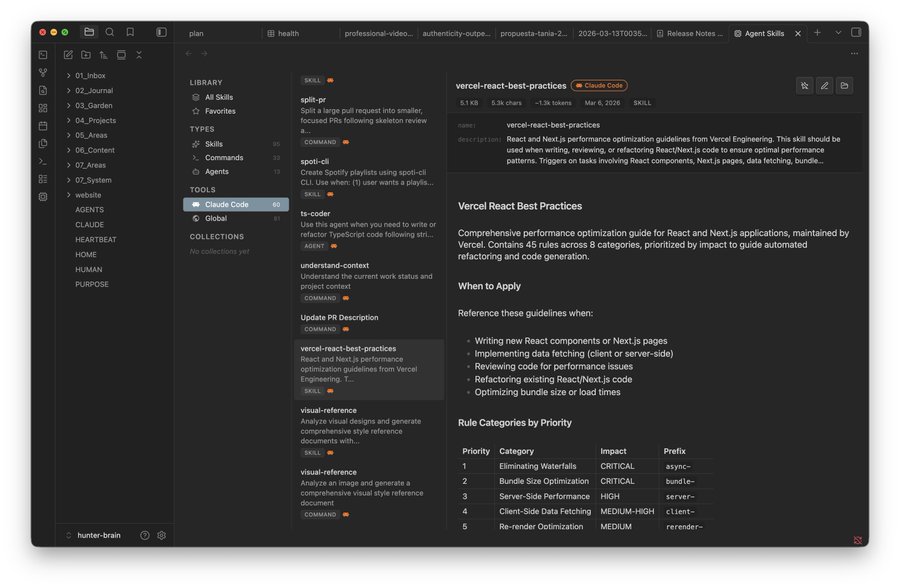900x588 pixels.
Task: Create a new note with the pencil icon
Action: click(68, 54)
